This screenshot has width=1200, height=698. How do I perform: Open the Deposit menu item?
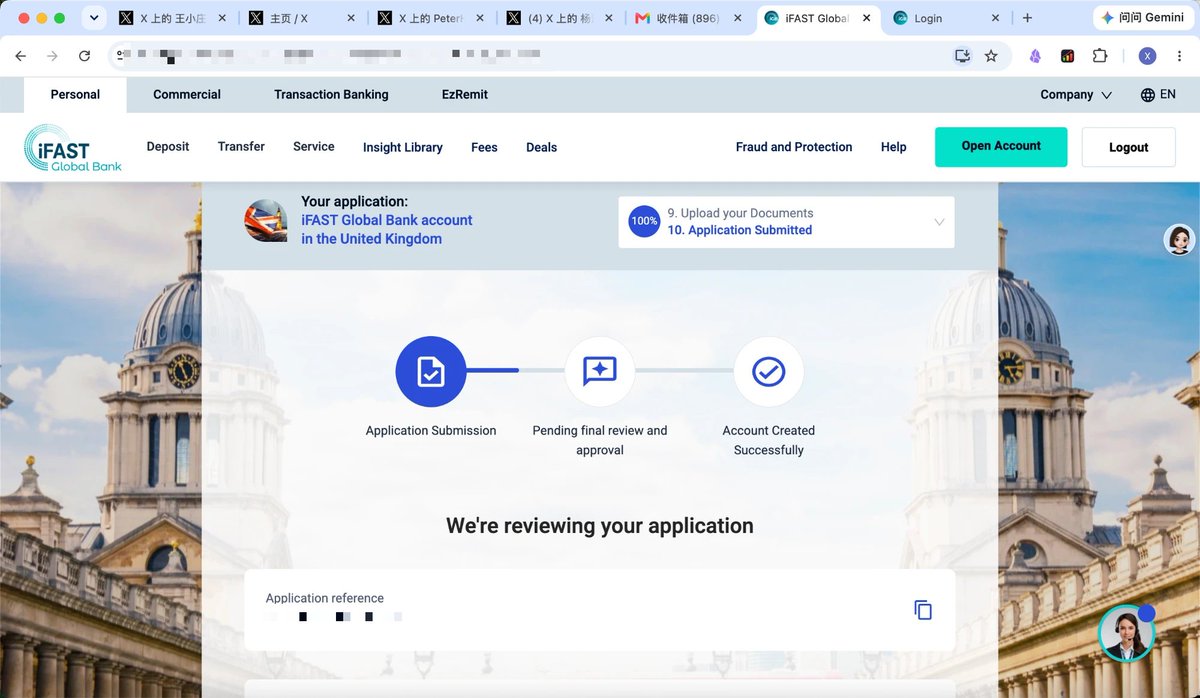coord(168,147)
